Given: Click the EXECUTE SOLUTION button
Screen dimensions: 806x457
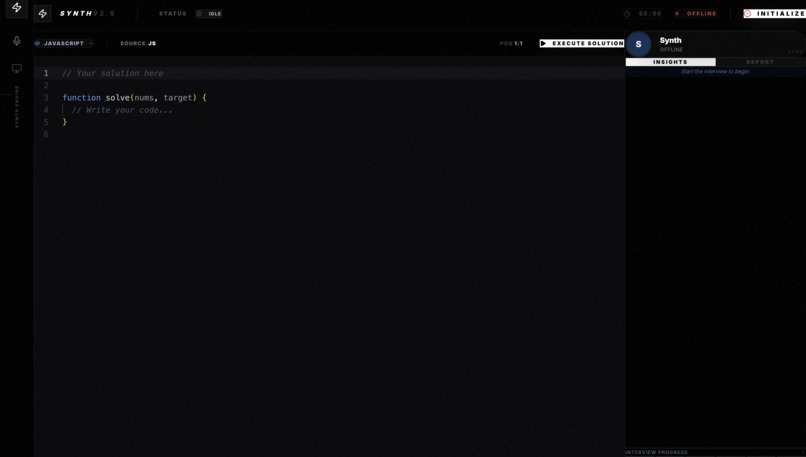Looking at the screenshot, I should click(x=582, y=43).
